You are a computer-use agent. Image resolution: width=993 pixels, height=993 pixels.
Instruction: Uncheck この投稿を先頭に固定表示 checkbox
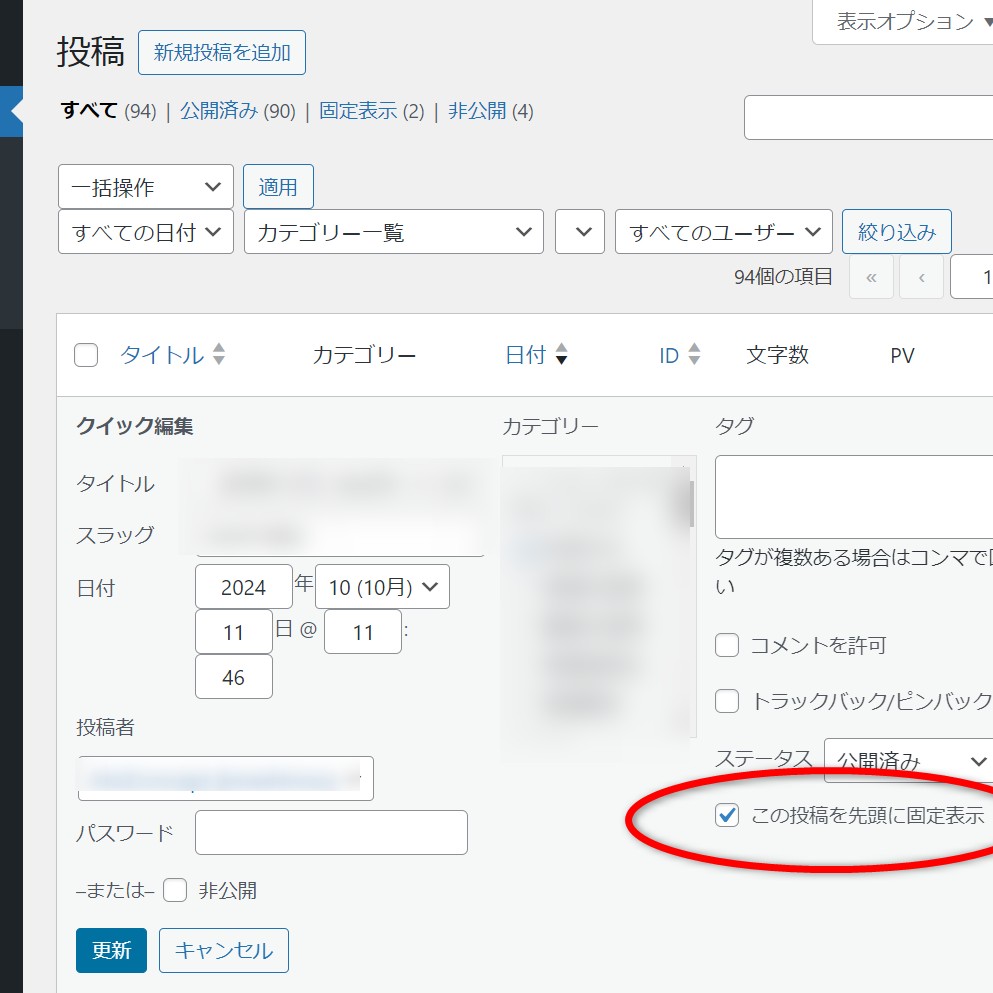727,815
